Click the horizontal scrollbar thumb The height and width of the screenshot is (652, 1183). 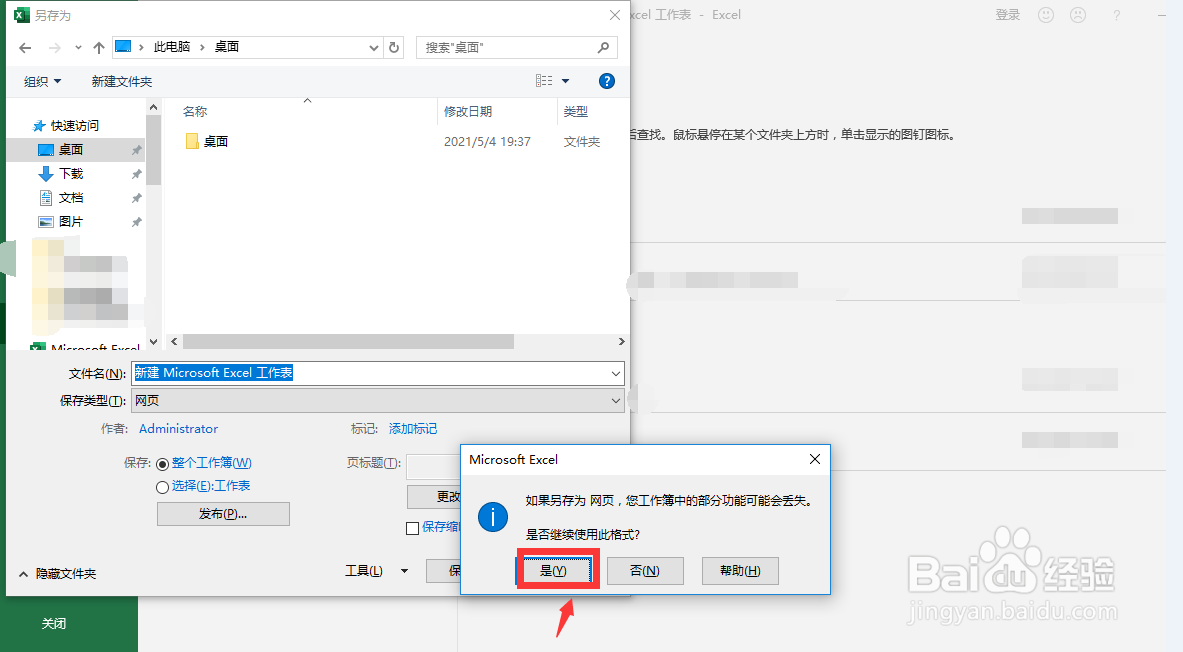[348, 342]
